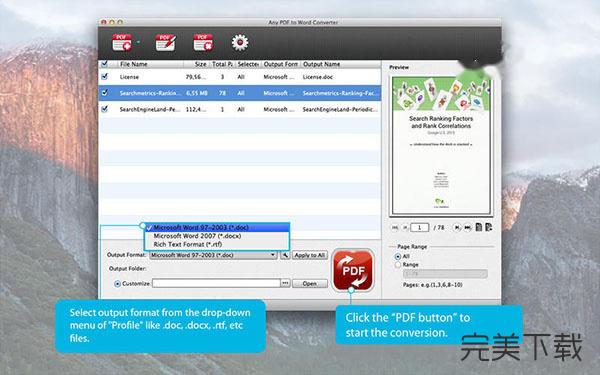Select the All page range radio
The image size is (600, 375).
pos(398,256)
